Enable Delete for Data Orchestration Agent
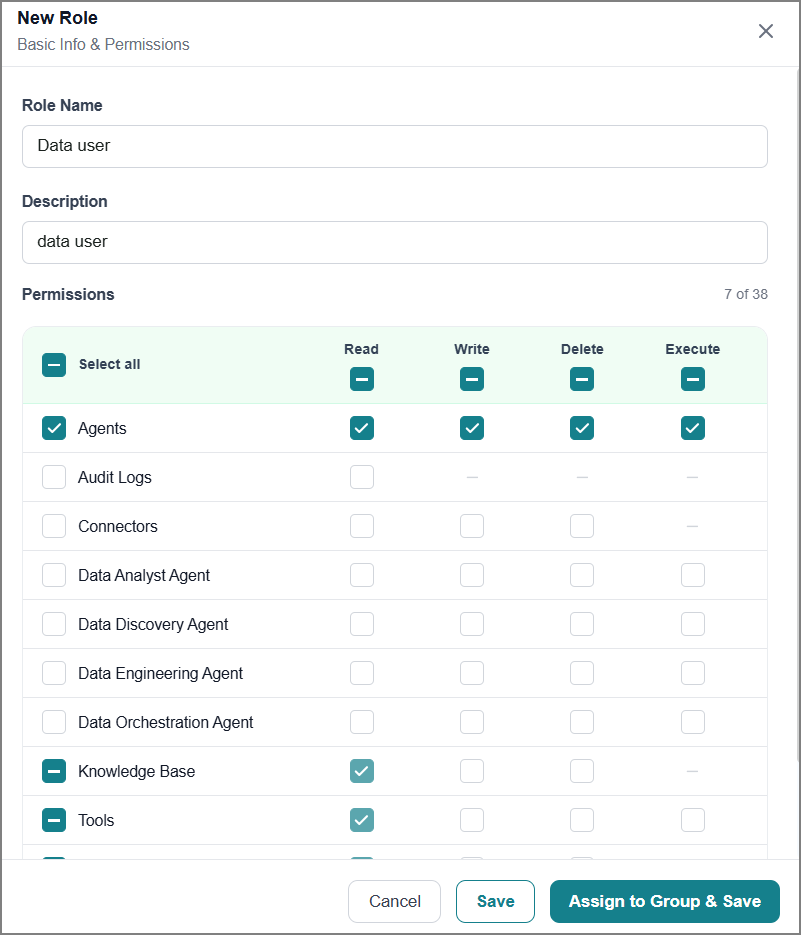This screenshot has width=801, height=935. pyautogui.click(x=582, y=722)
